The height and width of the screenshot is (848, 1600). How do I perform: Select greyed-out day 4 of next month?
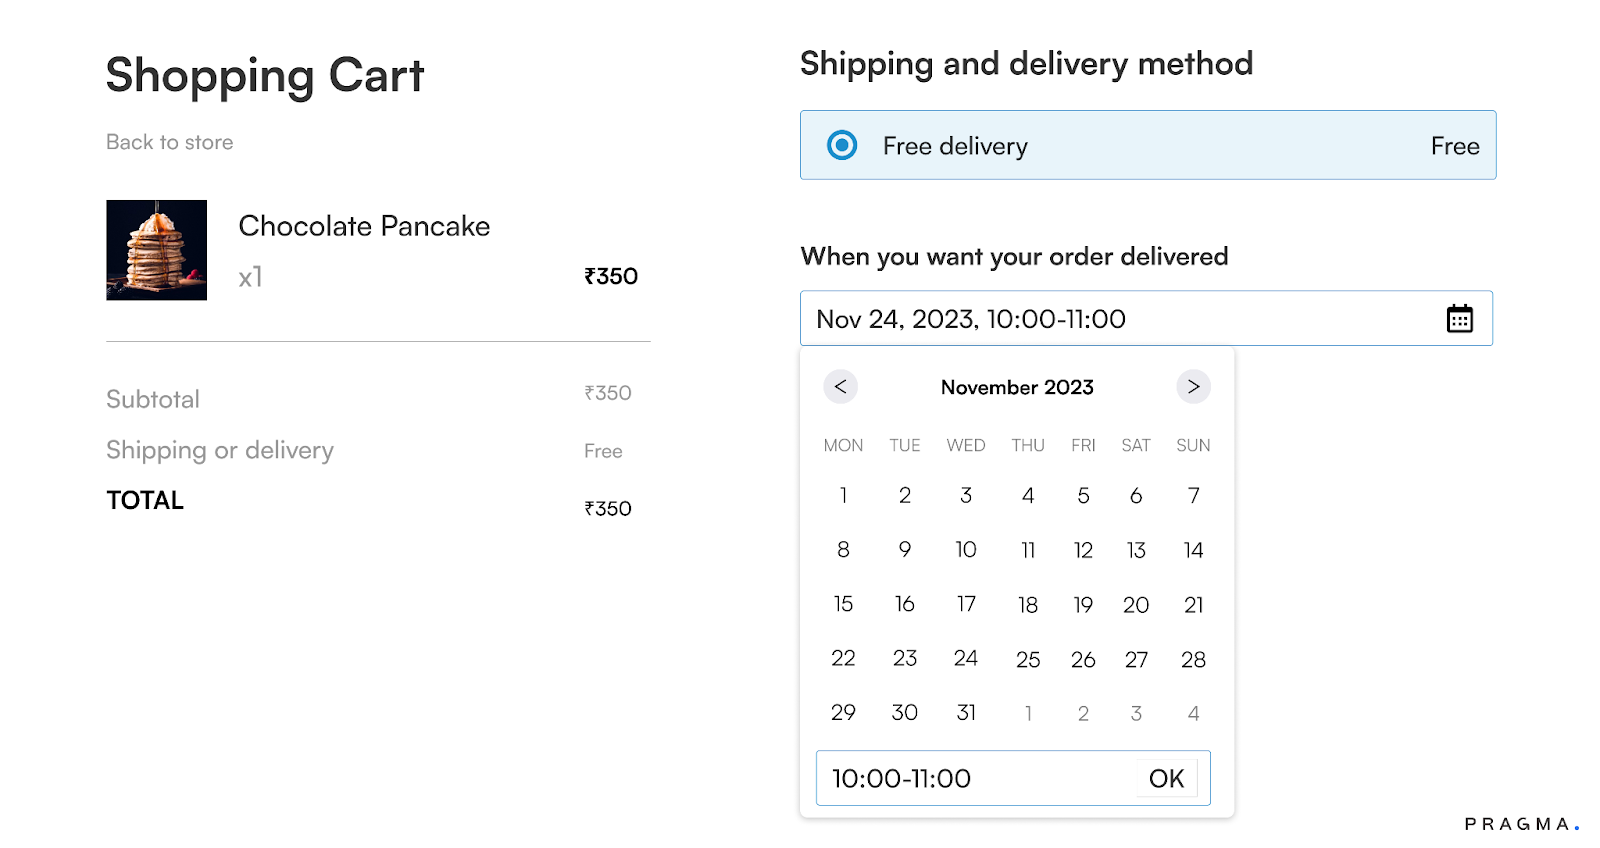[x=1193, y=714]
